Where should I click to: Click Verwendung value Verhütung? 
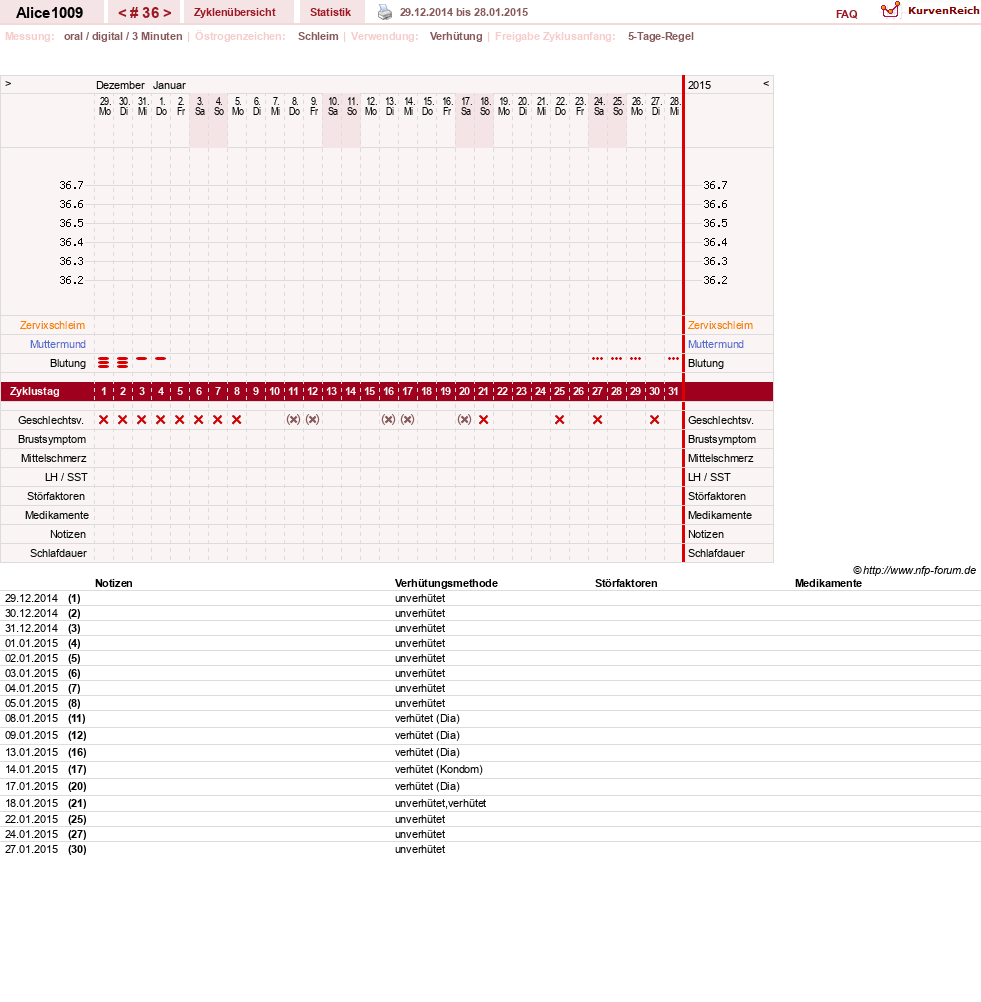click(x=456, y=36)
